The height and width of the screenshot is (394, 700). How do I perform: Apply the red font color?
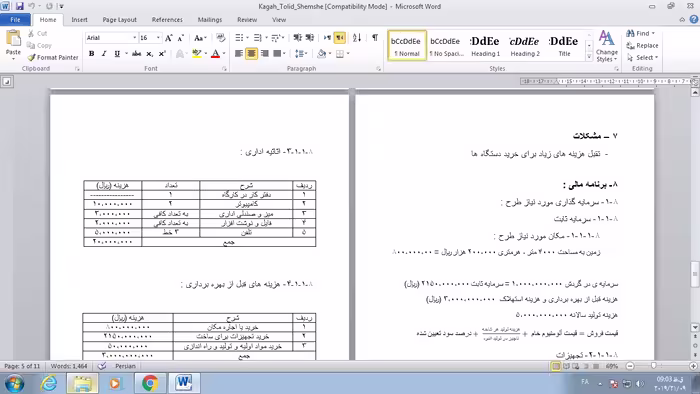pyautogui.click(x=216, y=54)
